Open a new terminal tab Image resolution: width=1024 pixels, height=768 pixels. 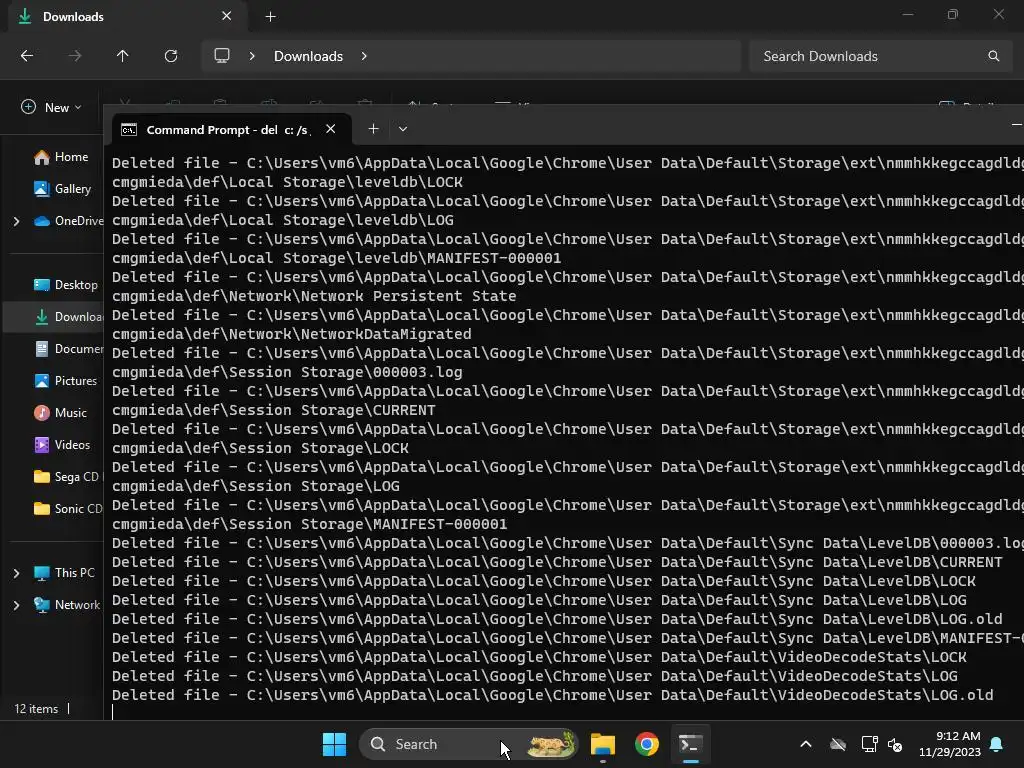374,129
